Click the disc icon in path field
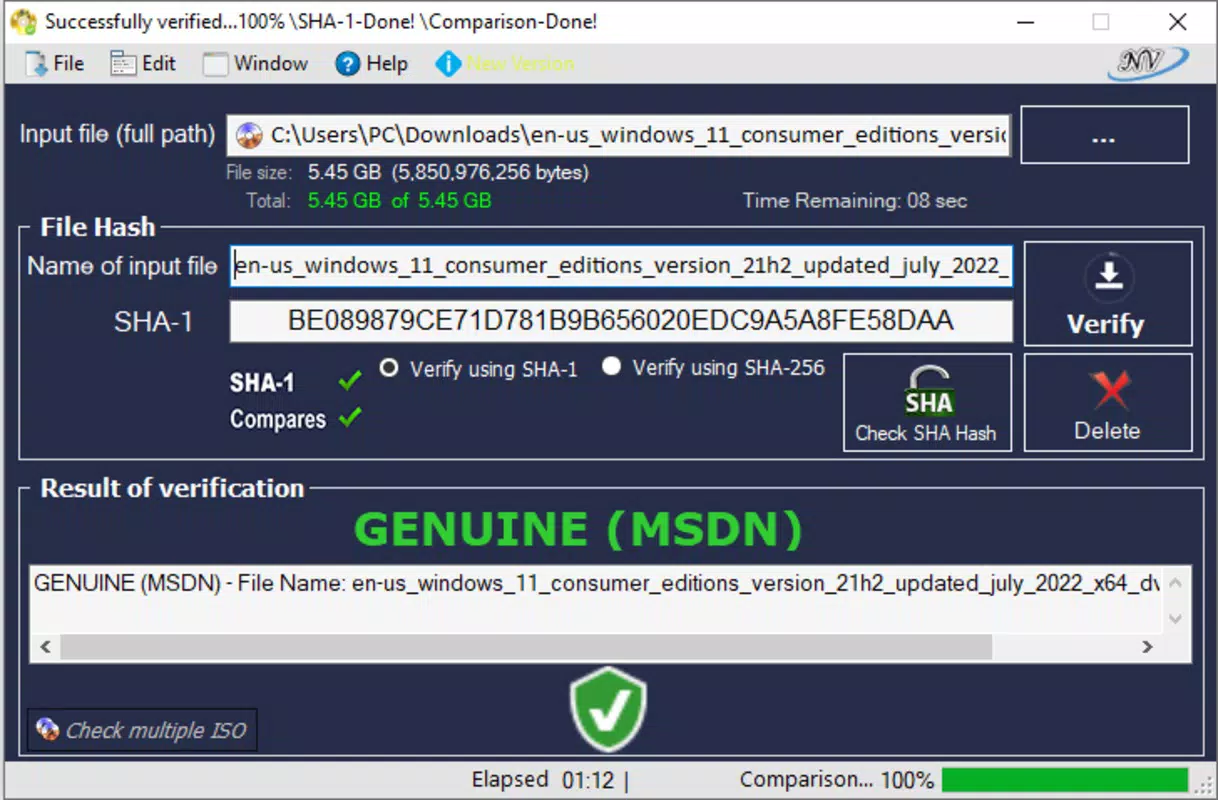The width and height of the screenshot is (1218, 800). click(251, 135)
